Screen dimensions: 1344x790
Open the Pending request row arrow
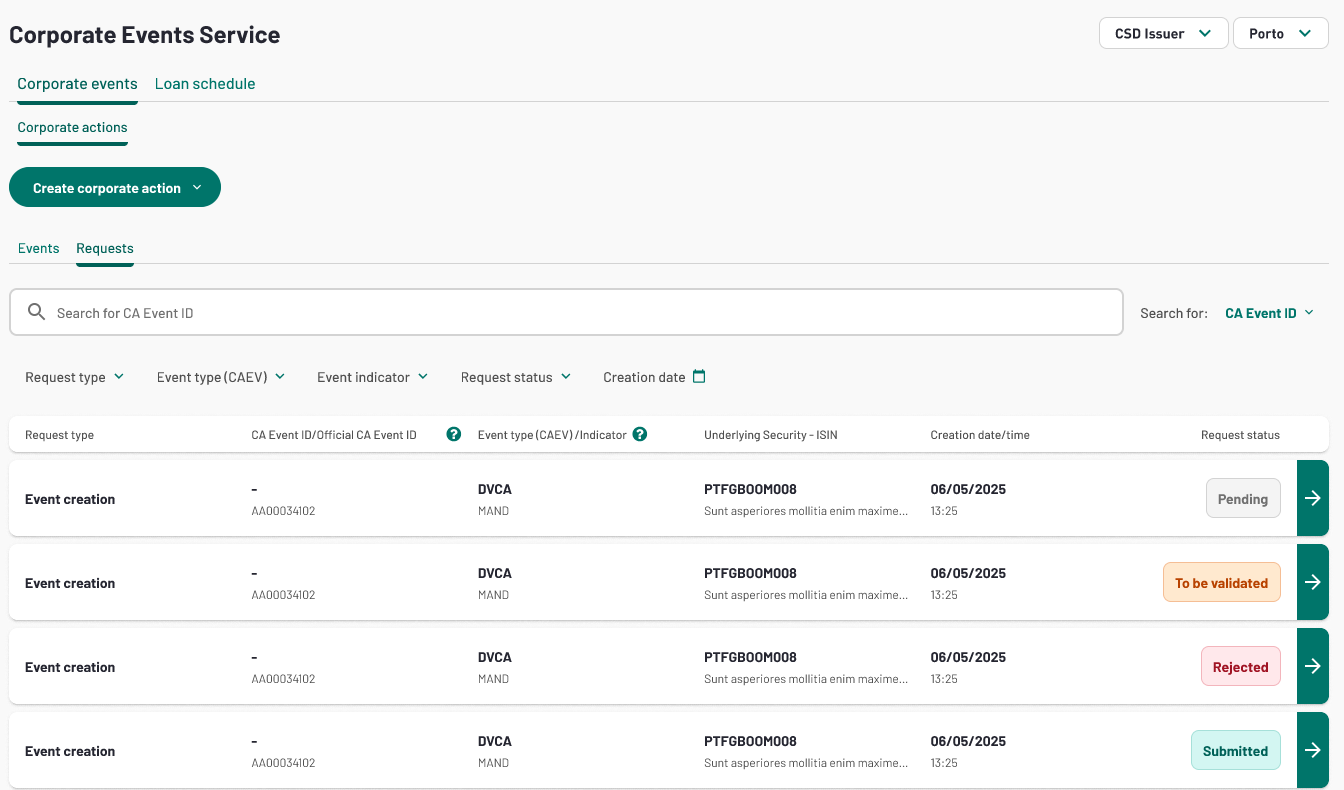point(1313,498)
